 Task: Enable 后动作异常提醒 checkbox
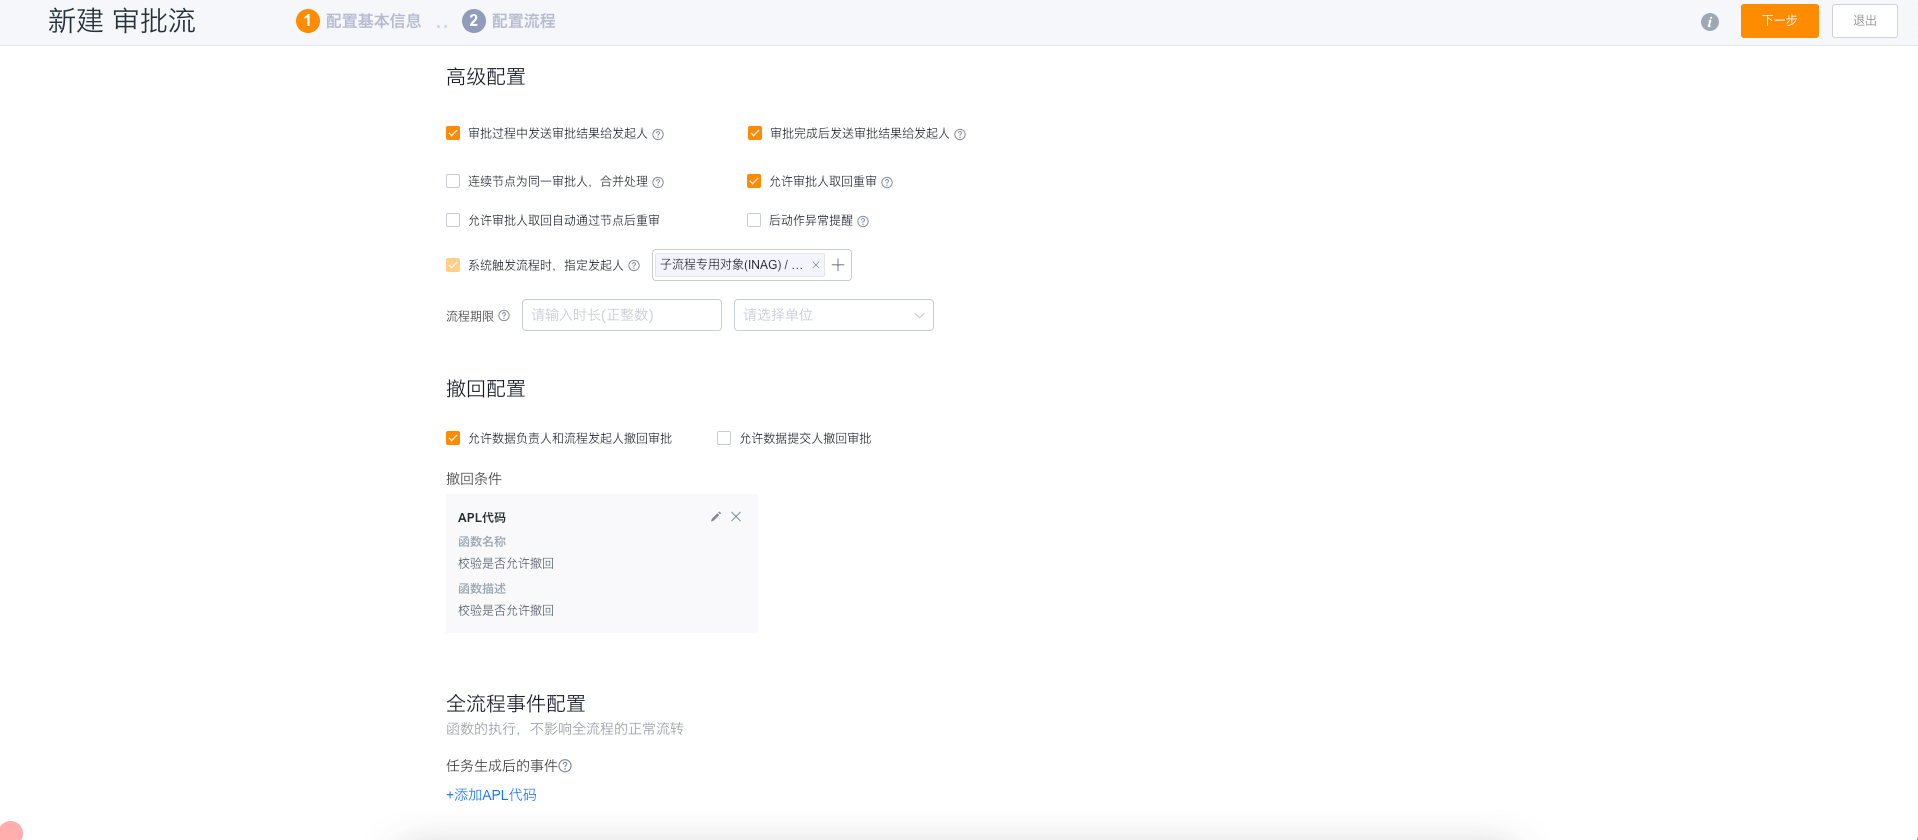pos(754,220)
